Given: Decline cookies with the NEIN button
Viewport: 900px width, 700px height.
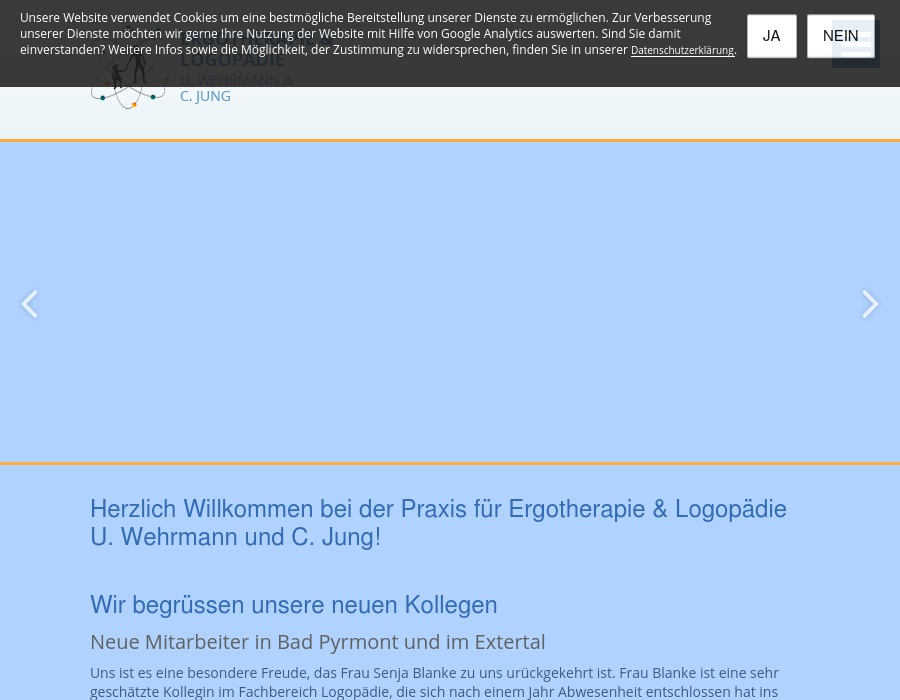Looking at the screenshot, I should pyautogui.click(x=840, y=36).
